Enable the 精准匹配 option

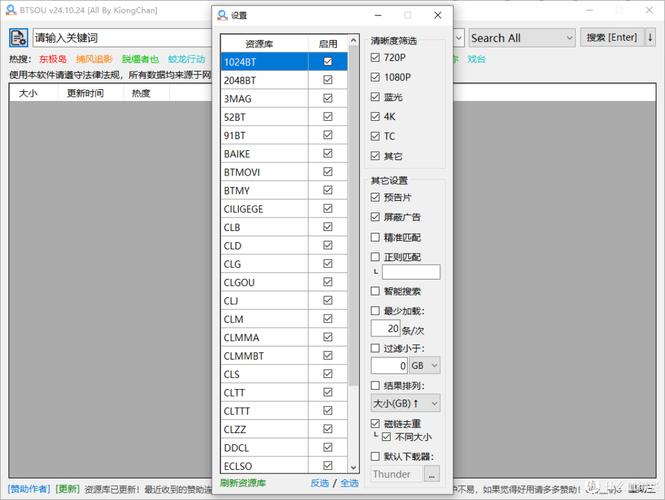(x=375, y=237)
